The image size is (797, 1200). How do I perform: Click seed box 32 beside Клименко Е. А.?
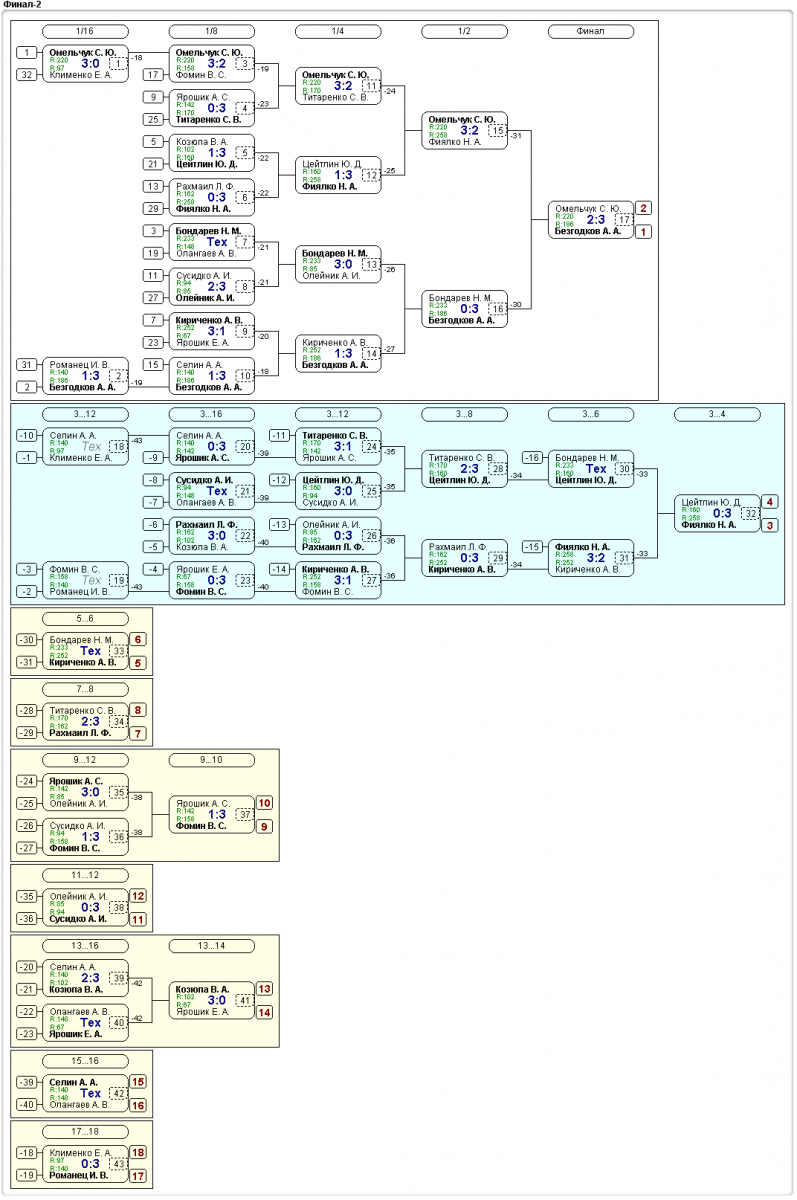28,75
